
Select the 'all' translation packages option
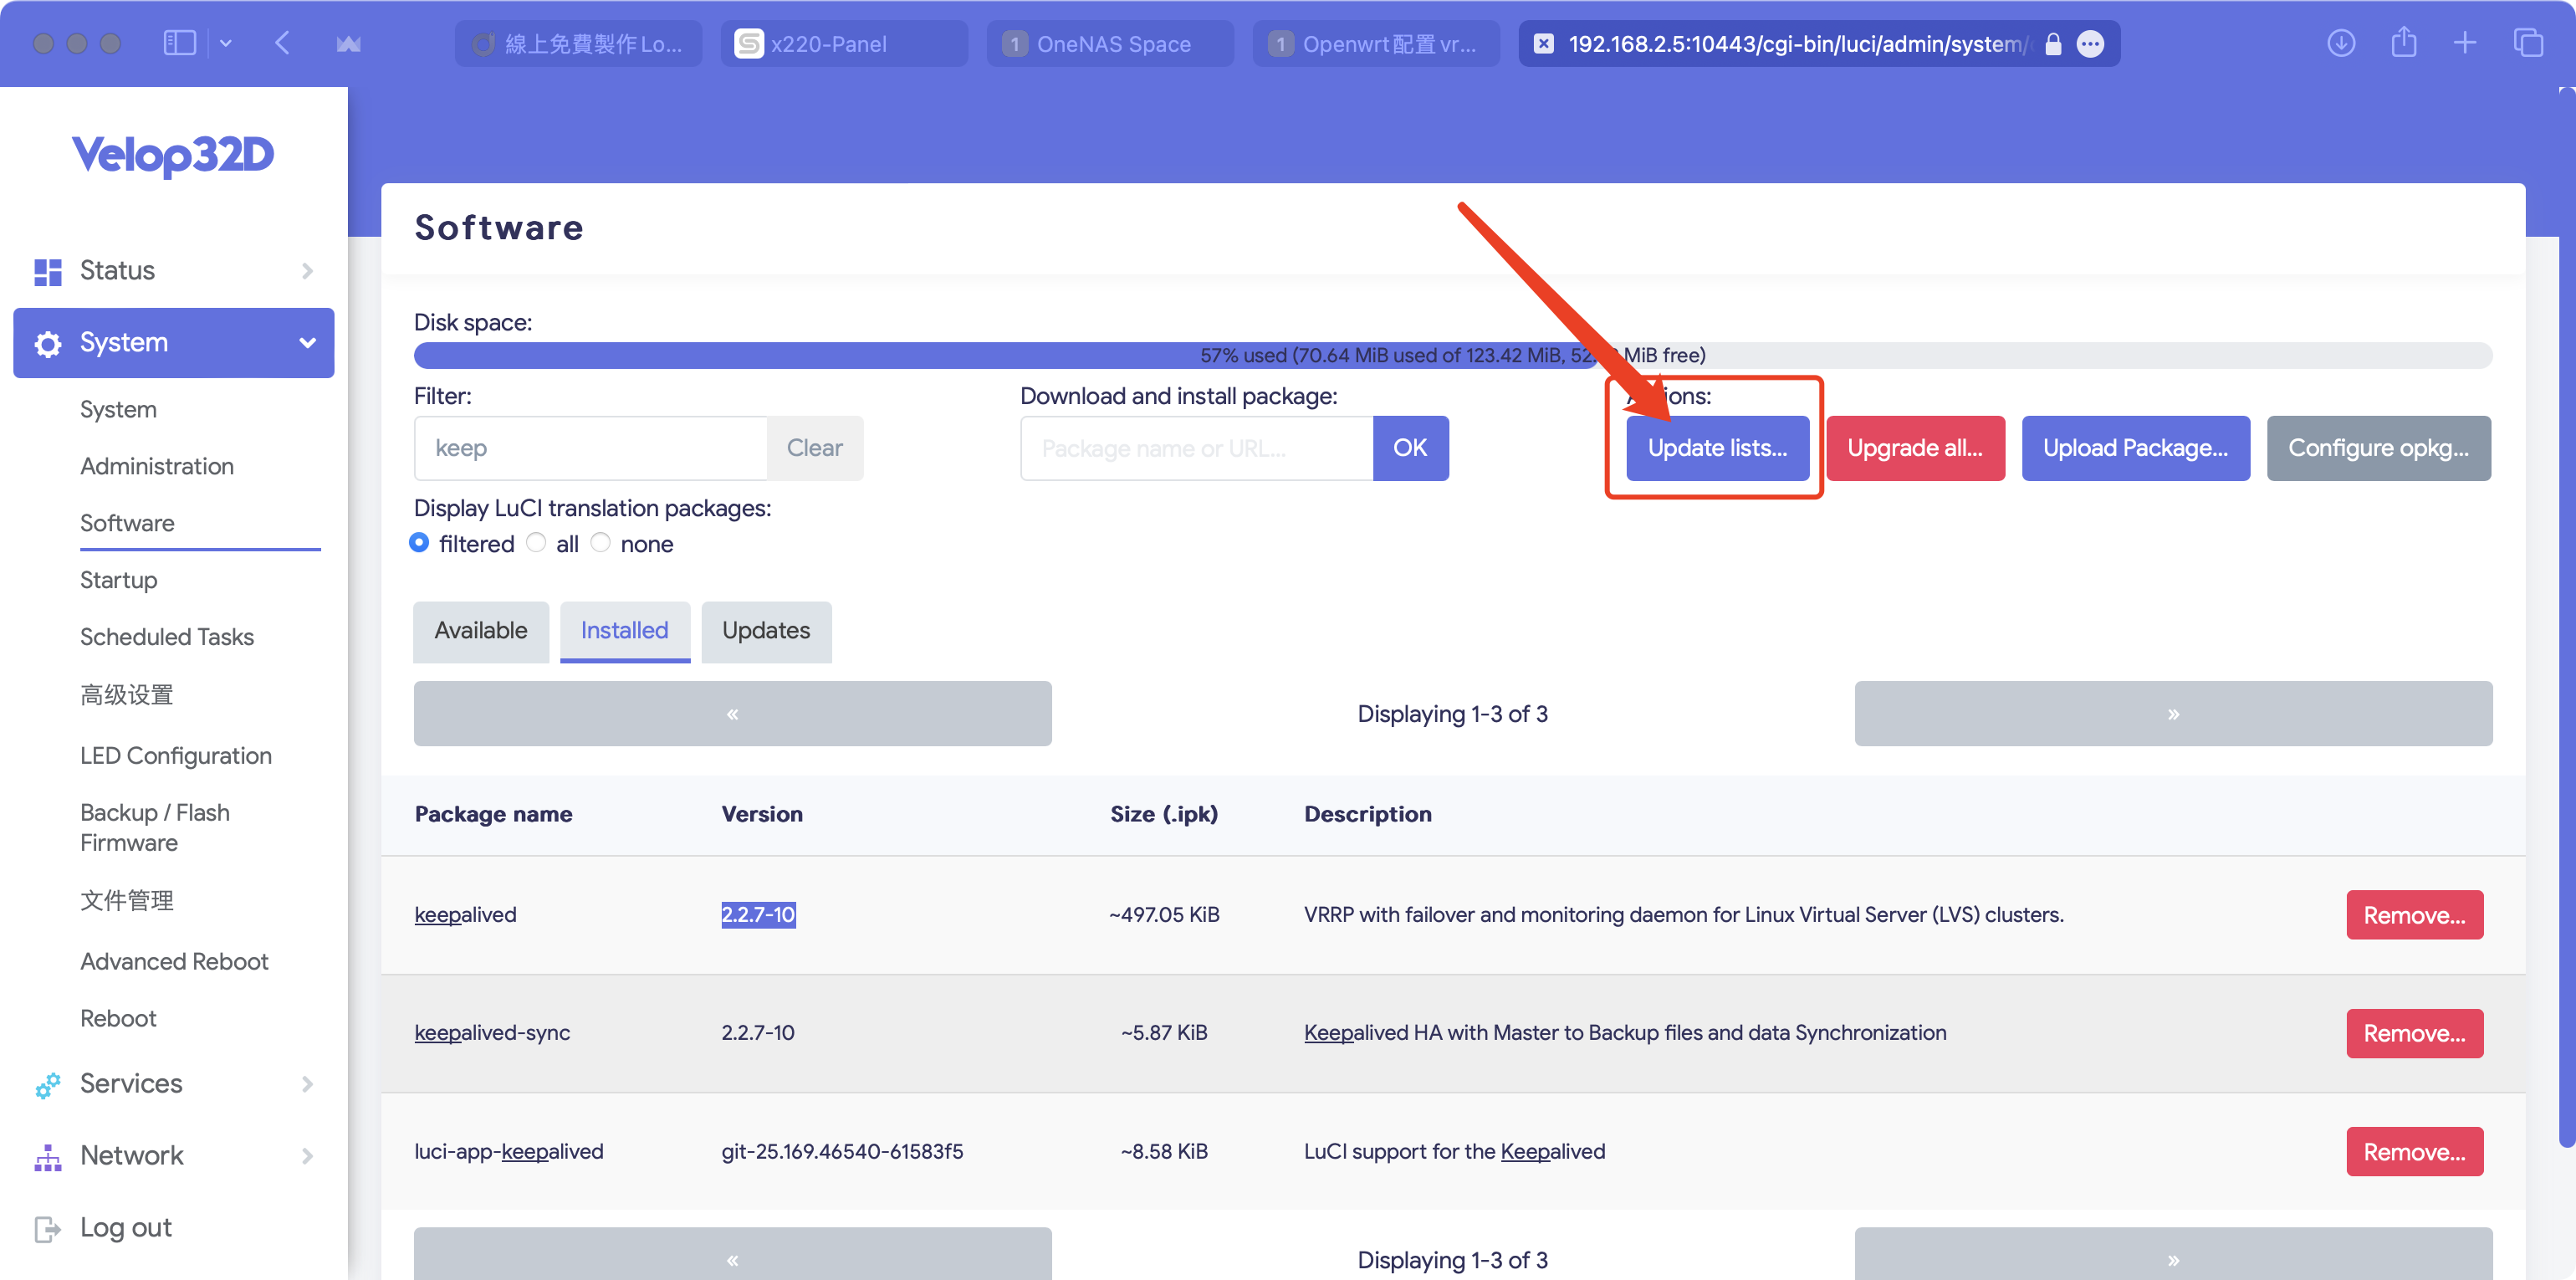coord(537,543)
